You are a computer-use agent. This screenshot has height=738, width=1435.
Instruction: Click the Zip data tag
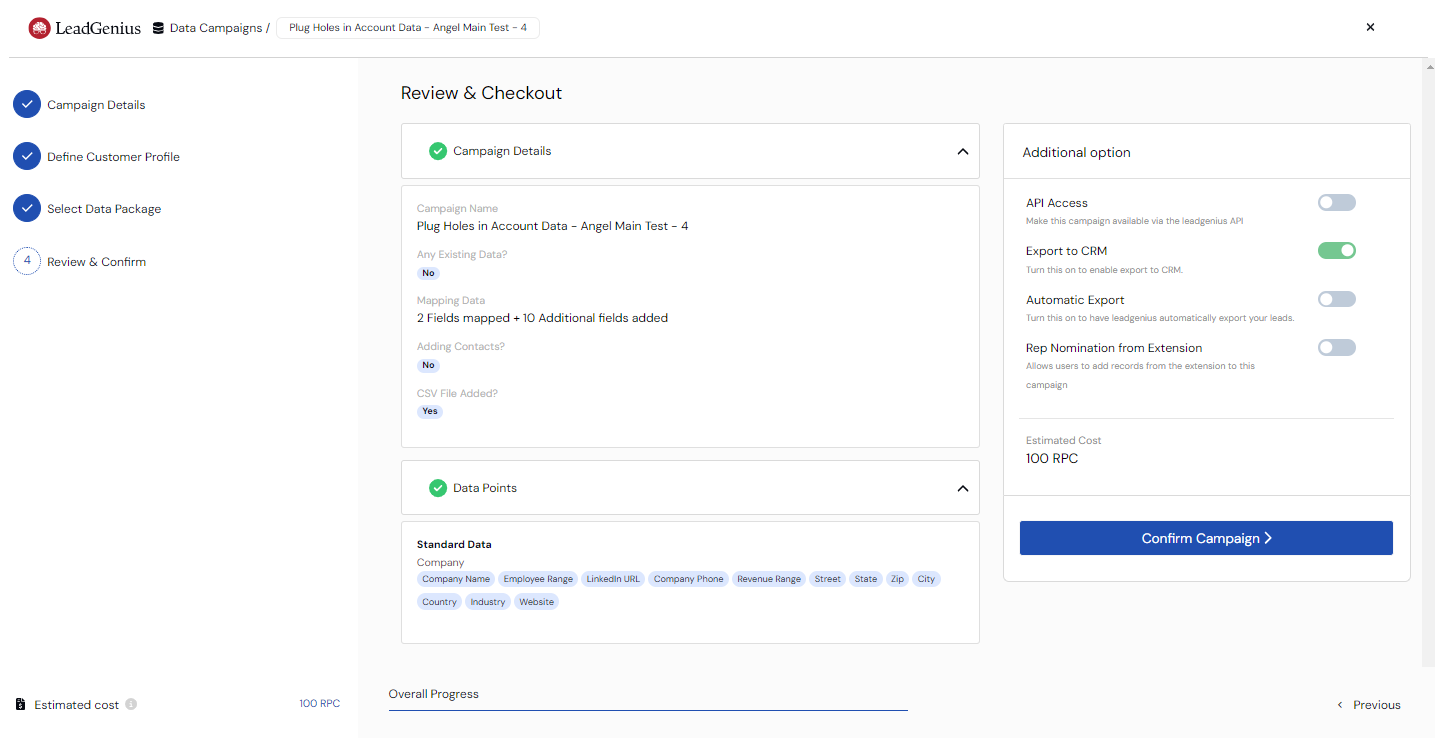click(897, 579)
